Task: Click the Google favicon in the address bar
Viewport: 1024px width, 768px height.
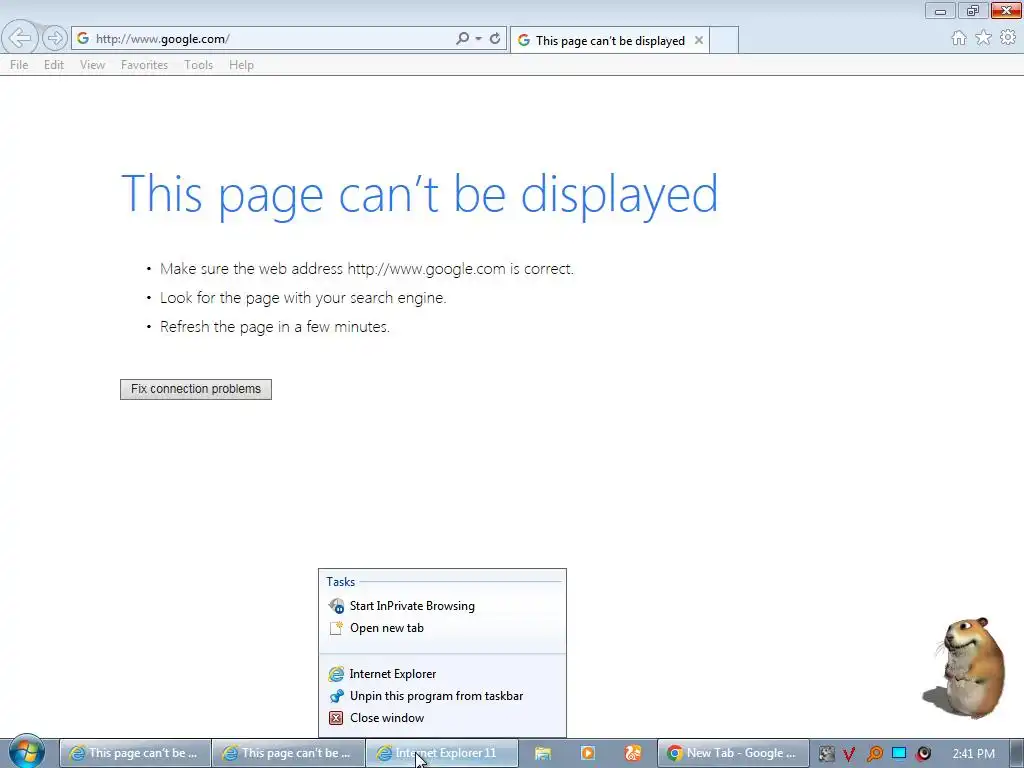Action: click(83, 39)
